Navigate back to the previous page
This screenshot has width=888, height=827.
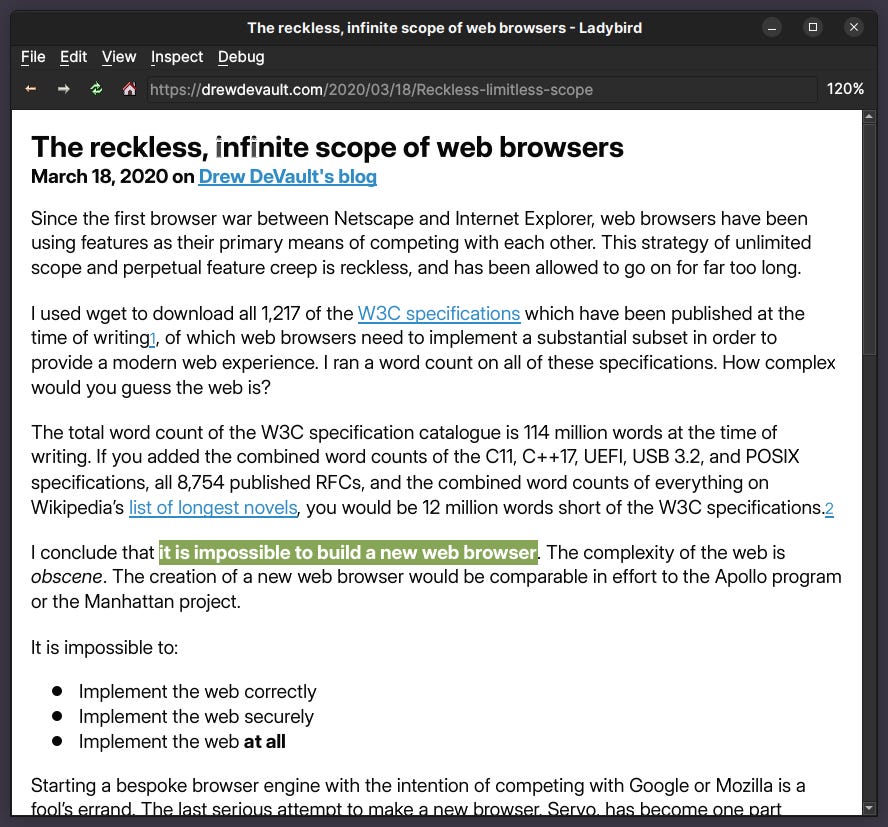pyautogui.click(x=31, y=89)
